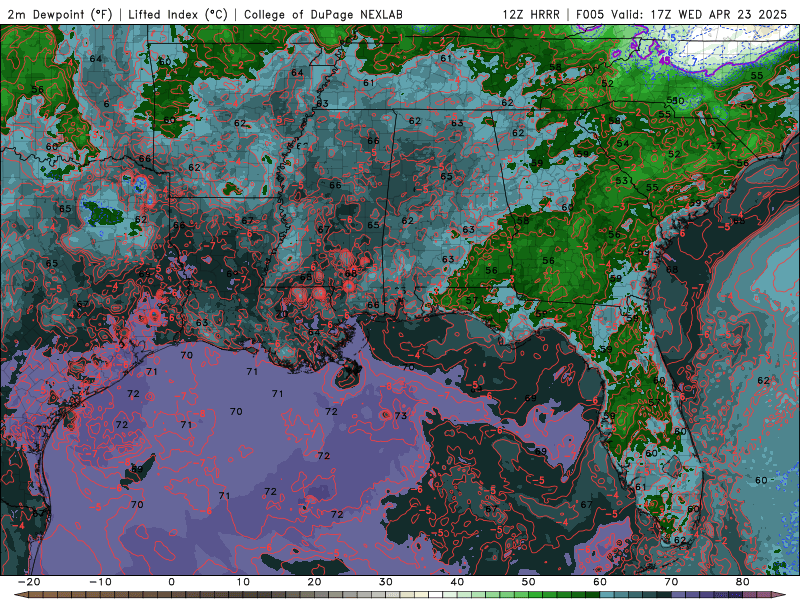Click the '-10' color scale label

coord(100,582)
